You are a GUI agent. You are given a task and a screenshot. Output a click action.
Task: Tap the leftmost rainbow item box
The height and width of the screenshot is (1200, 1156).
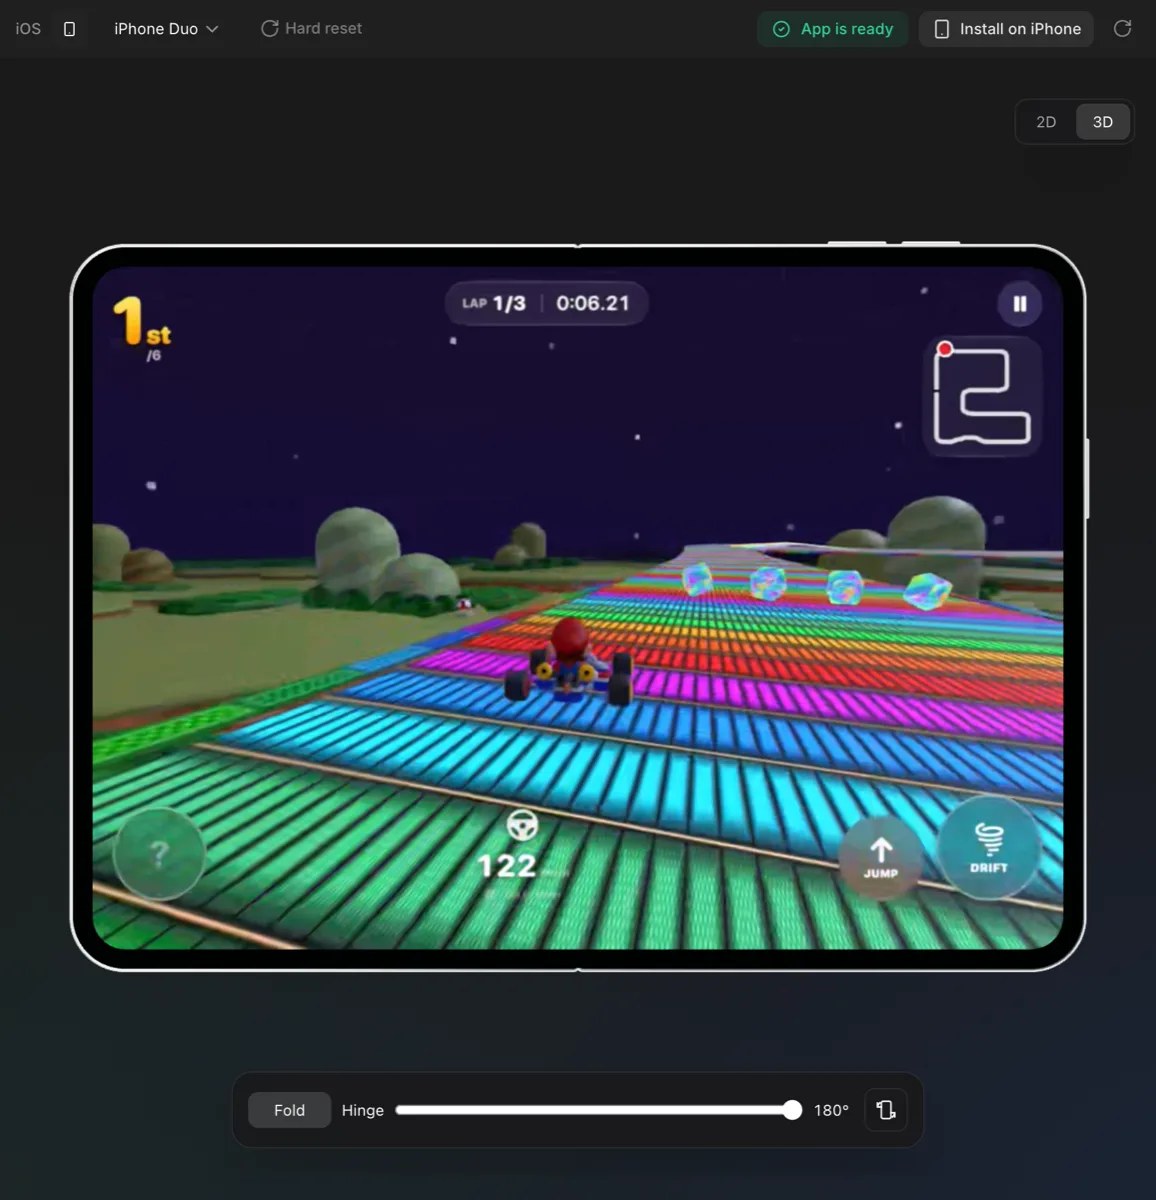tap(697, 579)
